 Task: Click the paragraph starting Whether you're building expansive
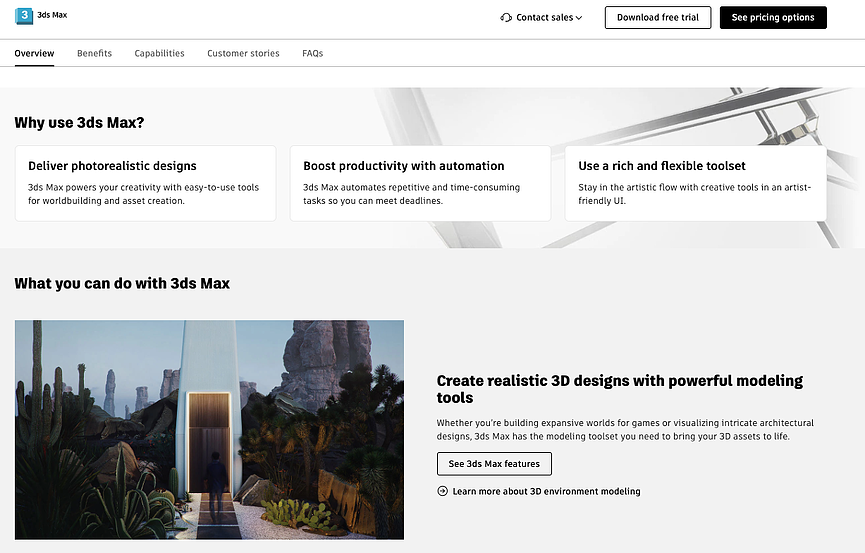tap(625, 429)
